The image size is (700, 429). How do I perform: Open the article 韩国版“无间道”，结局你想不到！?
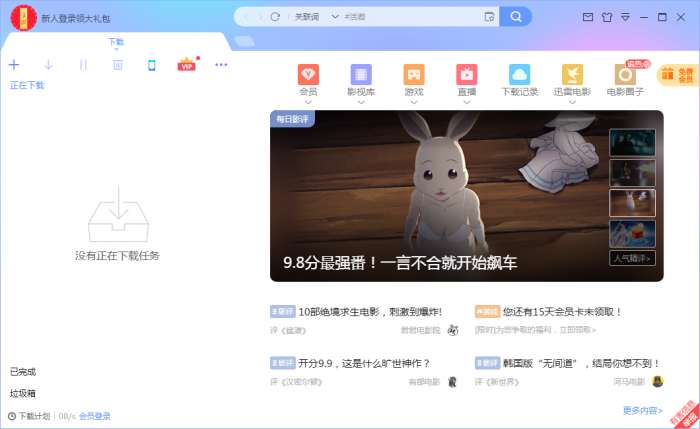582,363
